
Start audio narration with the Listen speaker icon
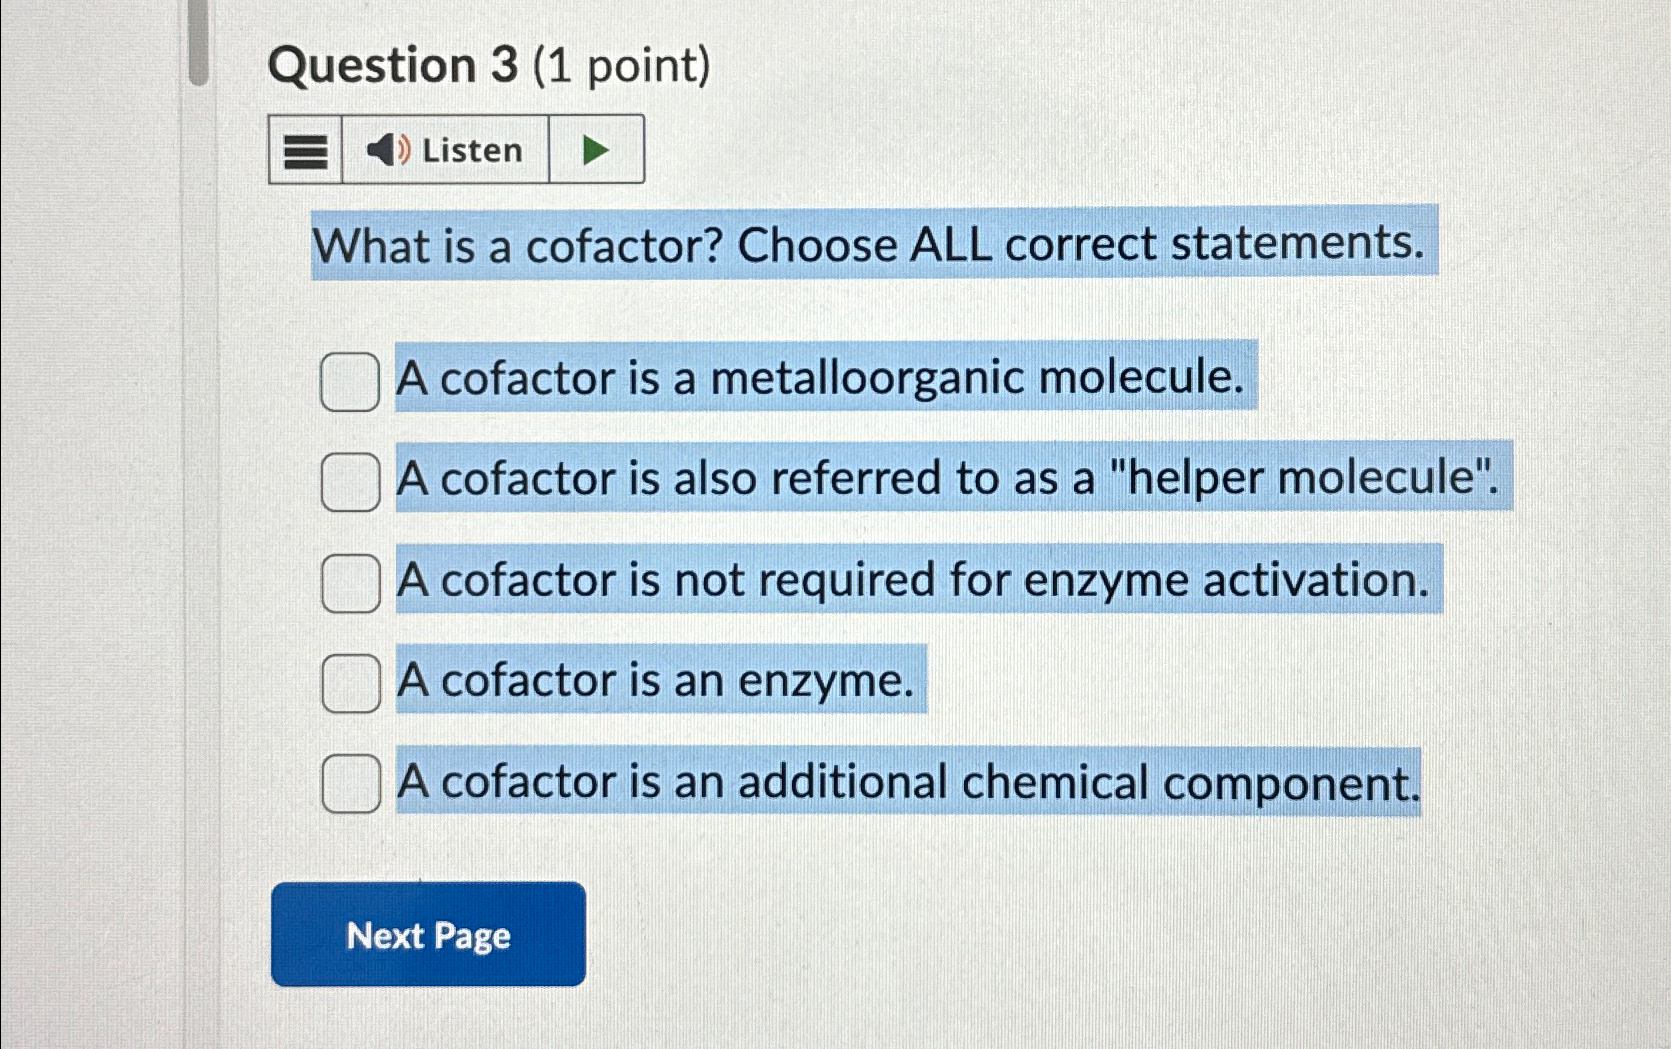pyautogui.click(x=388, y=149)
